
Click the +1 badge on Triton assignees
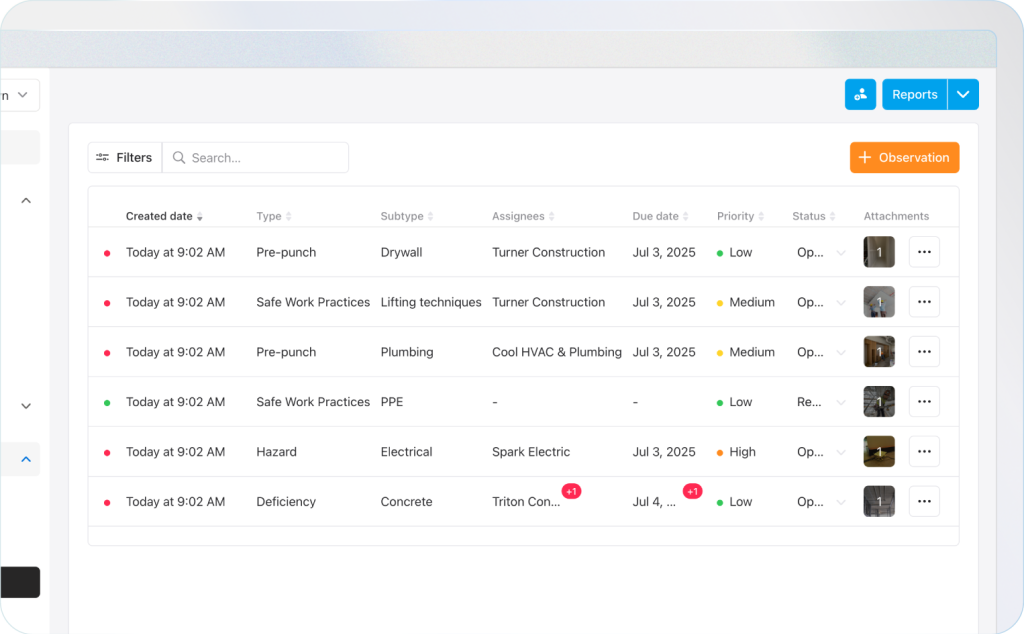point(571,491)
